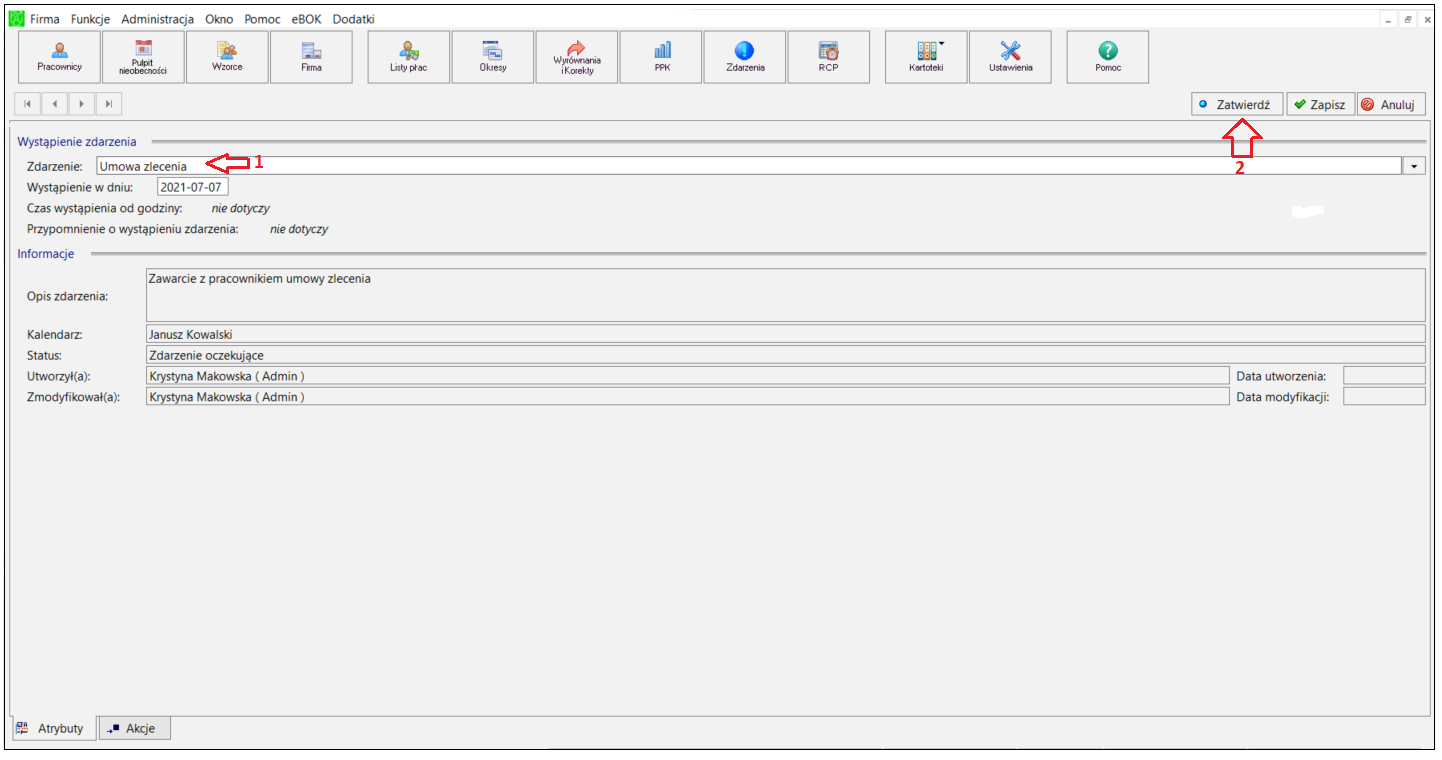Viewport: 1442px width, 760px height.
Task: Click 'nie dotyczy' next to Przypomnienie
Action: [299, 229]
